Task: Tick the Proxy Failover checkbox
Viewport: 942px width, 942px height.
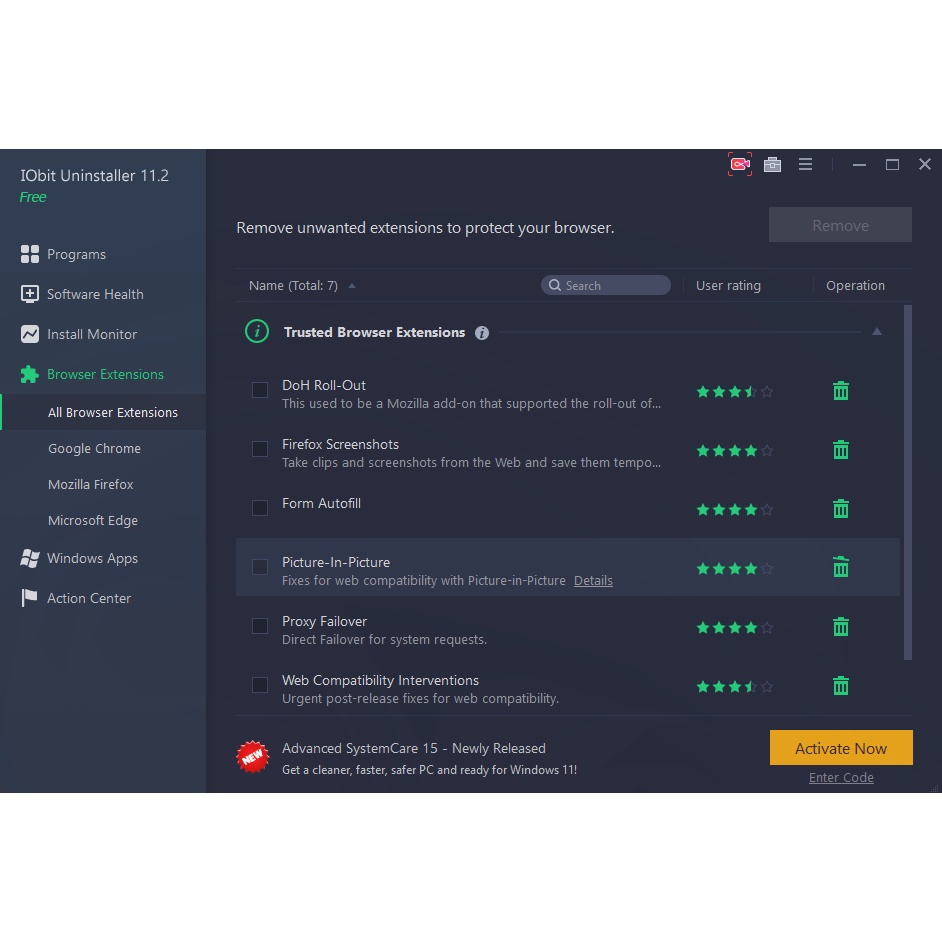Action: 260,626
